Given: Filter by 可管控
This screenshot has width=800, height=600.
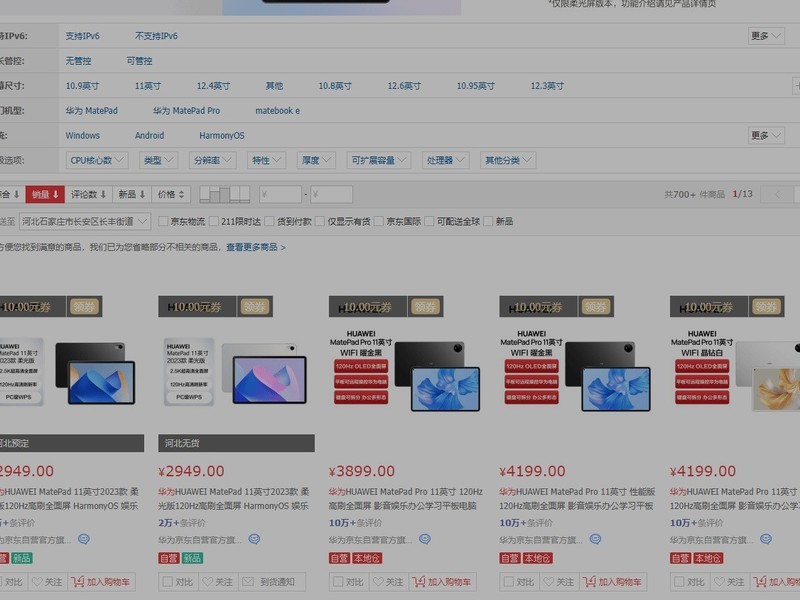Looking at the screenshot, I should [x=139, y=61].
